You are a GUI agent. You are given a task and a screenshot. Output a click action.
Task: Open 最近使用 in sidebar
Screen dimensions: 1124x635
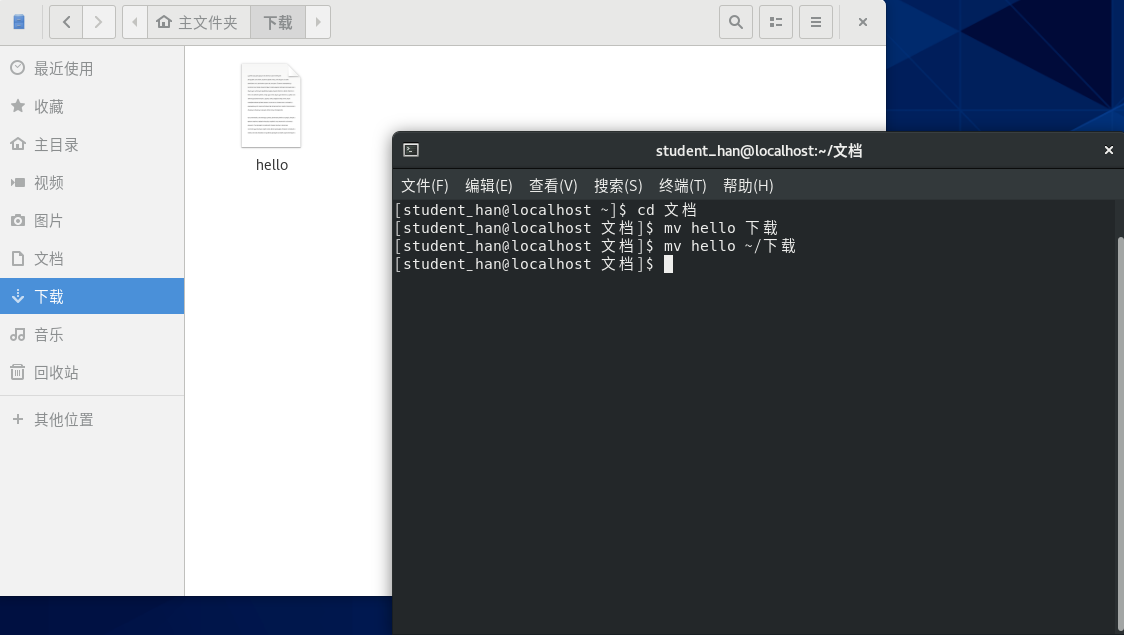[x=92, y=69]
